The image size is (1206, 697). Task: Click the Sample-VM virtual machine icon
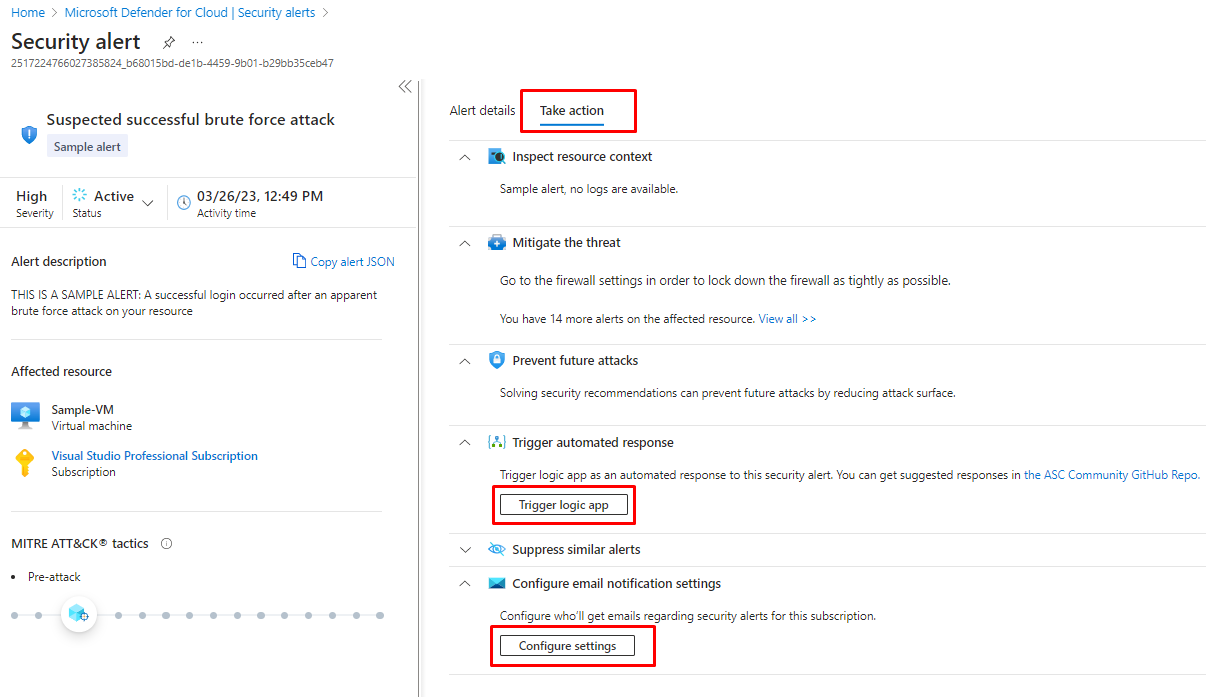pos(25,414)
